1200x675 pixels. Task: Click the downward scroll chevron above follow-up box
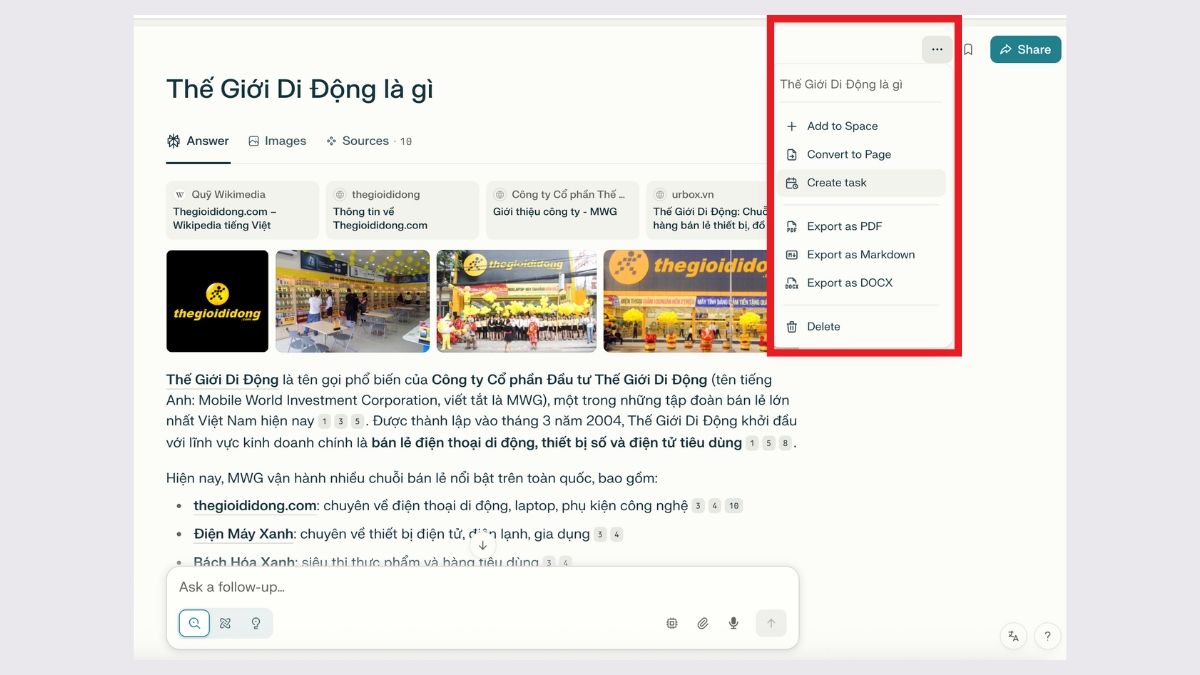point(483,545)
